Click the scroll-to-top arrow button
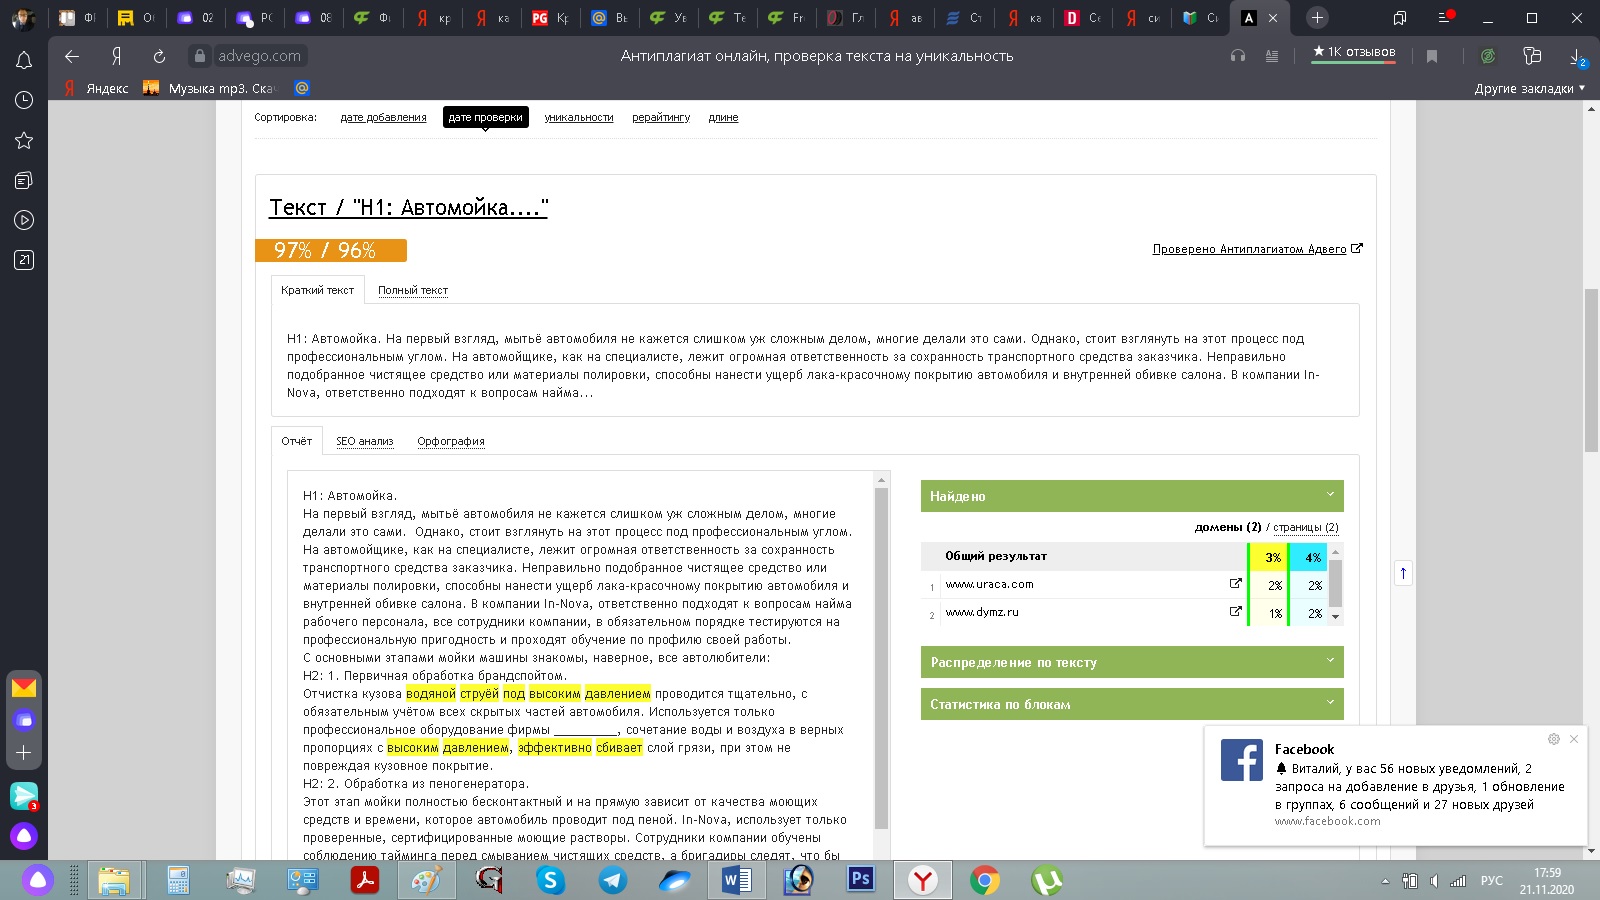Viewport: 1600px width, 900px height. pyautogui.click(x=1403, y=573)
